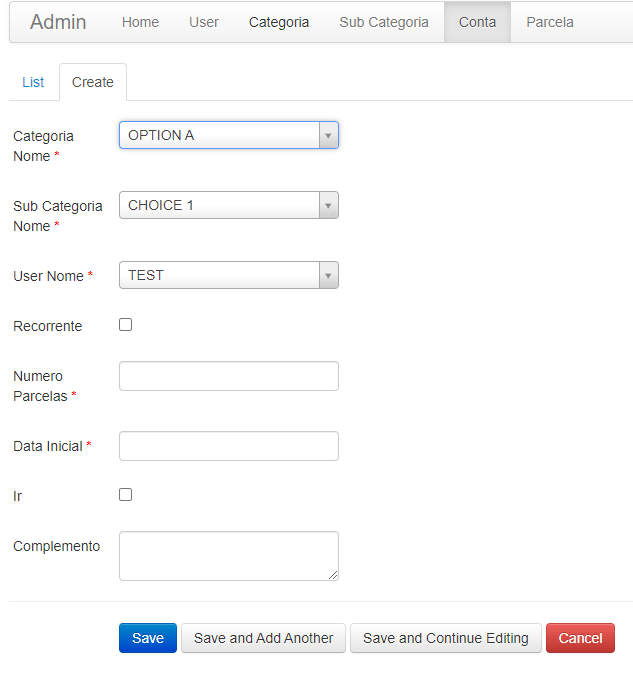Click the Recorrente label text
The height and width of the screenshot is (673, 633).
tap(48, 326)
